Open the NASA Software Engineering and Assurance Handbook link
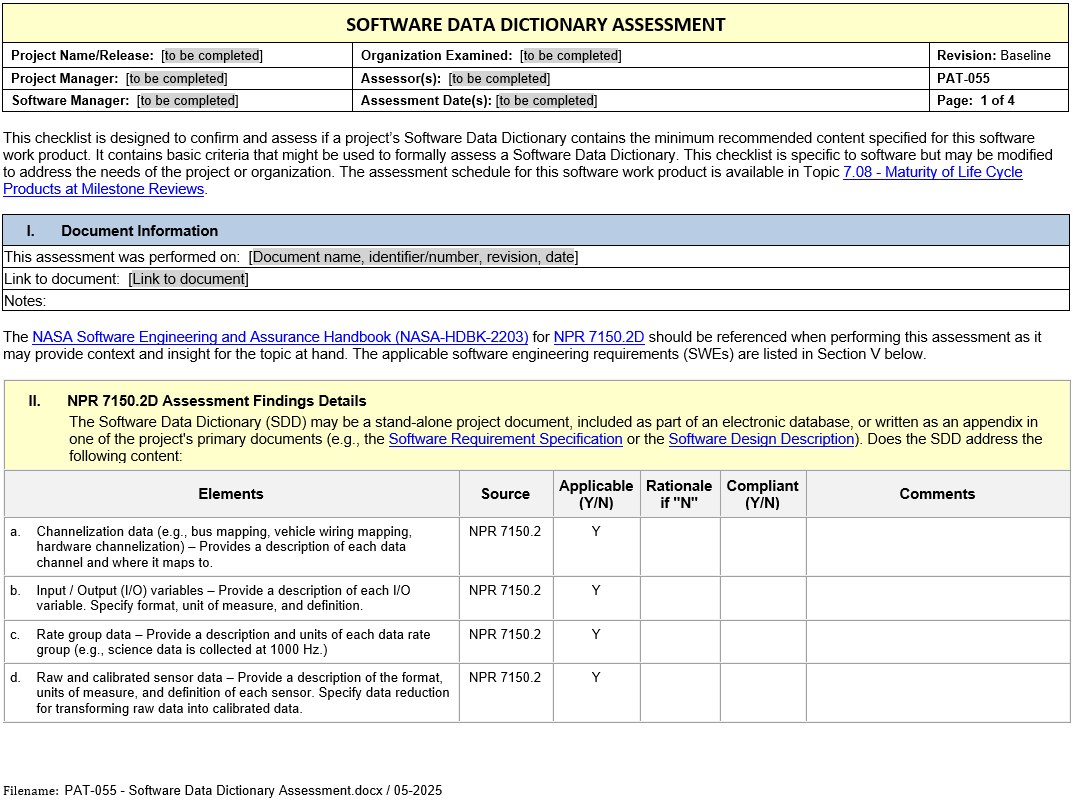1073x800 pixels. (280, 337)
